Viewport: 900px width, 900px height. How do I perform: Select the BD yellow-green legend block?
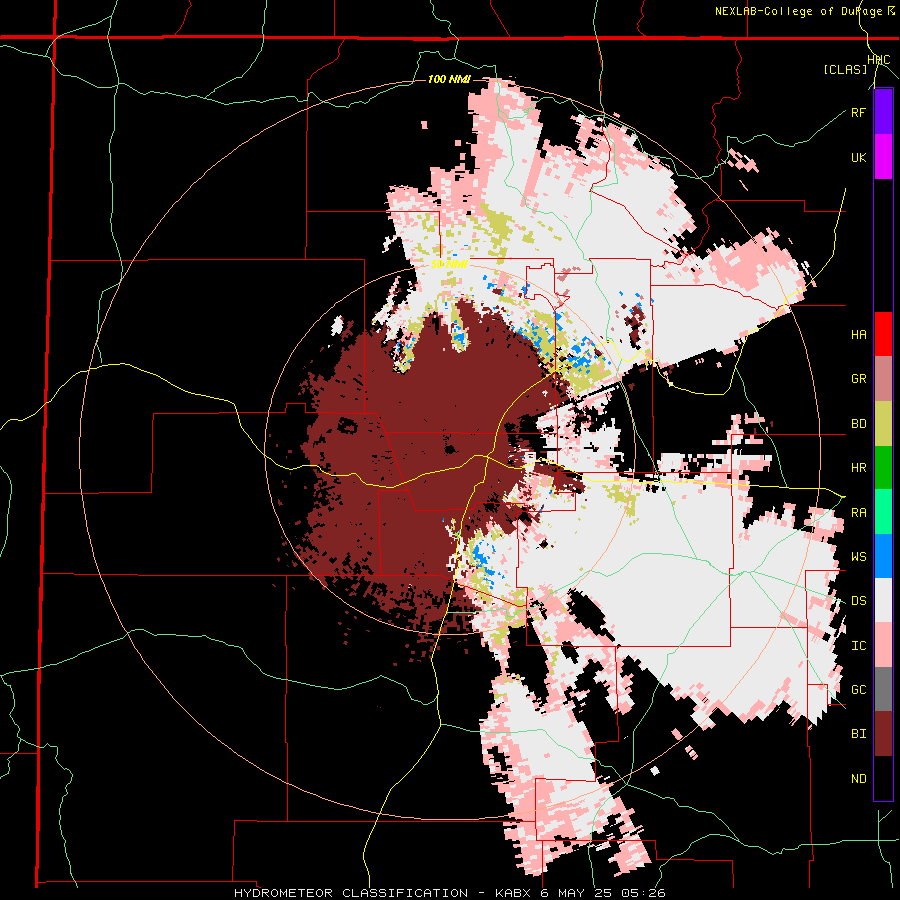[x=883, y=424]
